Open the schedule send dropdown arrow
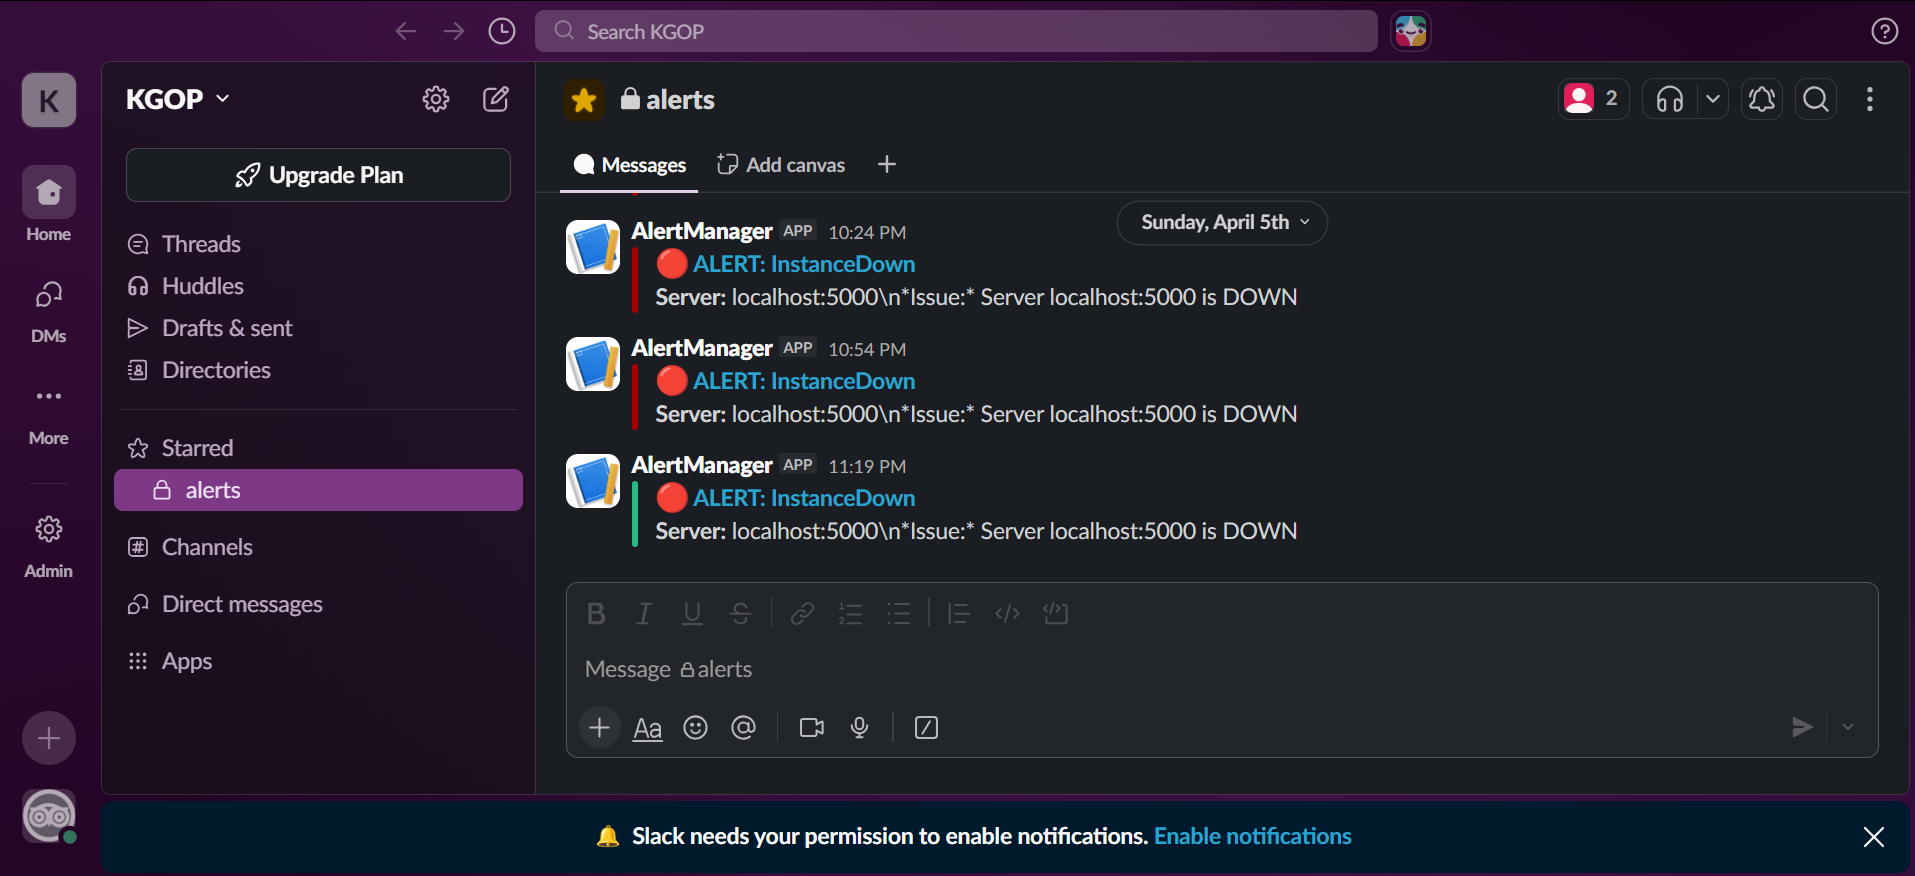Image resolution: width=1915 pixels, height=876 pixels. (1848, 727)
